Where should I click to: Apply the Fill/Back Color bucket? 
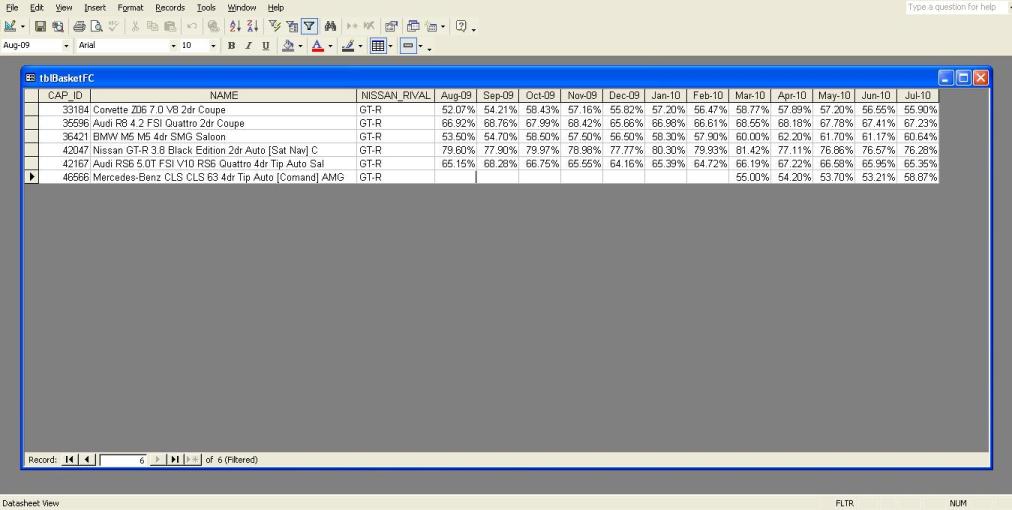(x=288, y=46)
